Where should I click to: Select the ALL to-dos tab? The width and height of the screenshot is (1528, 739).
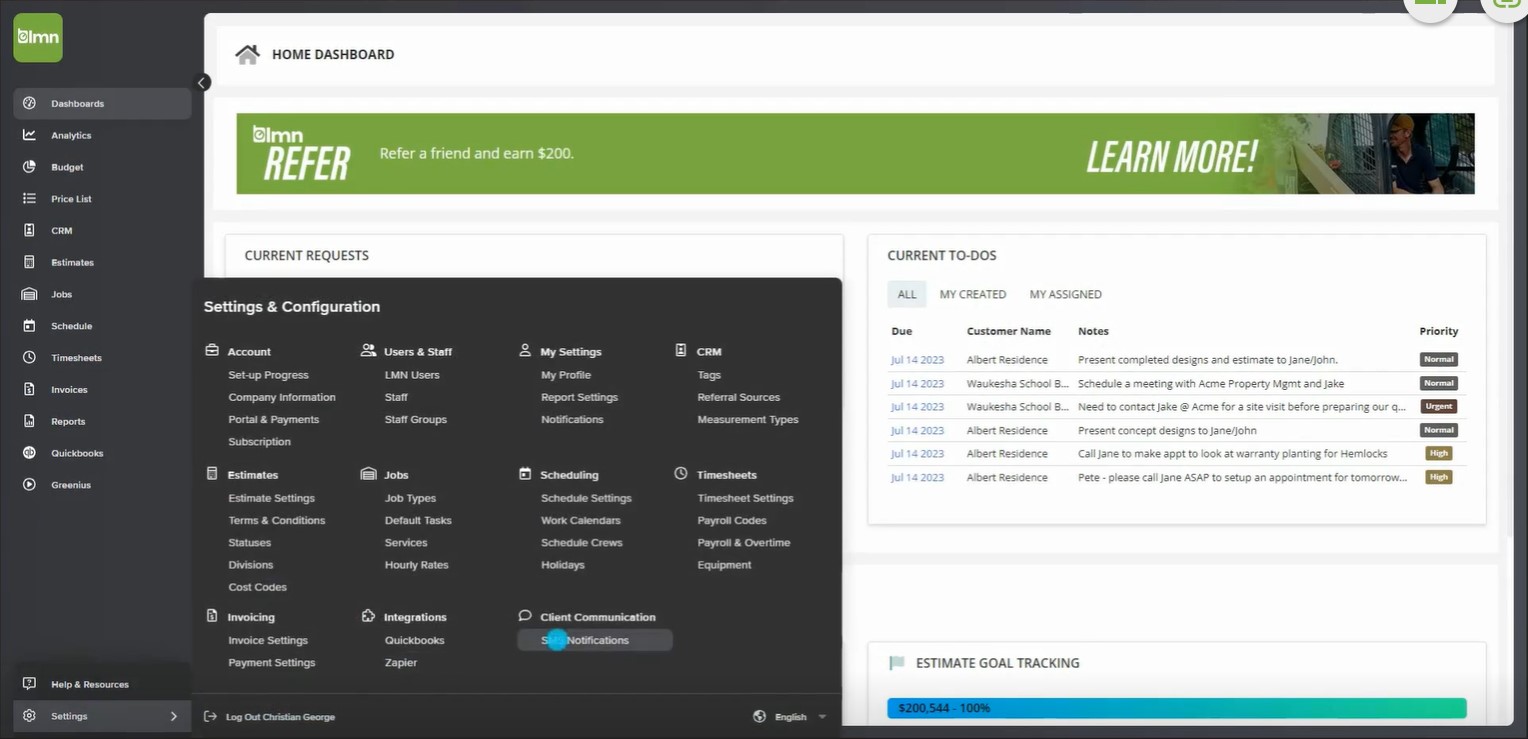click(907, 294)
